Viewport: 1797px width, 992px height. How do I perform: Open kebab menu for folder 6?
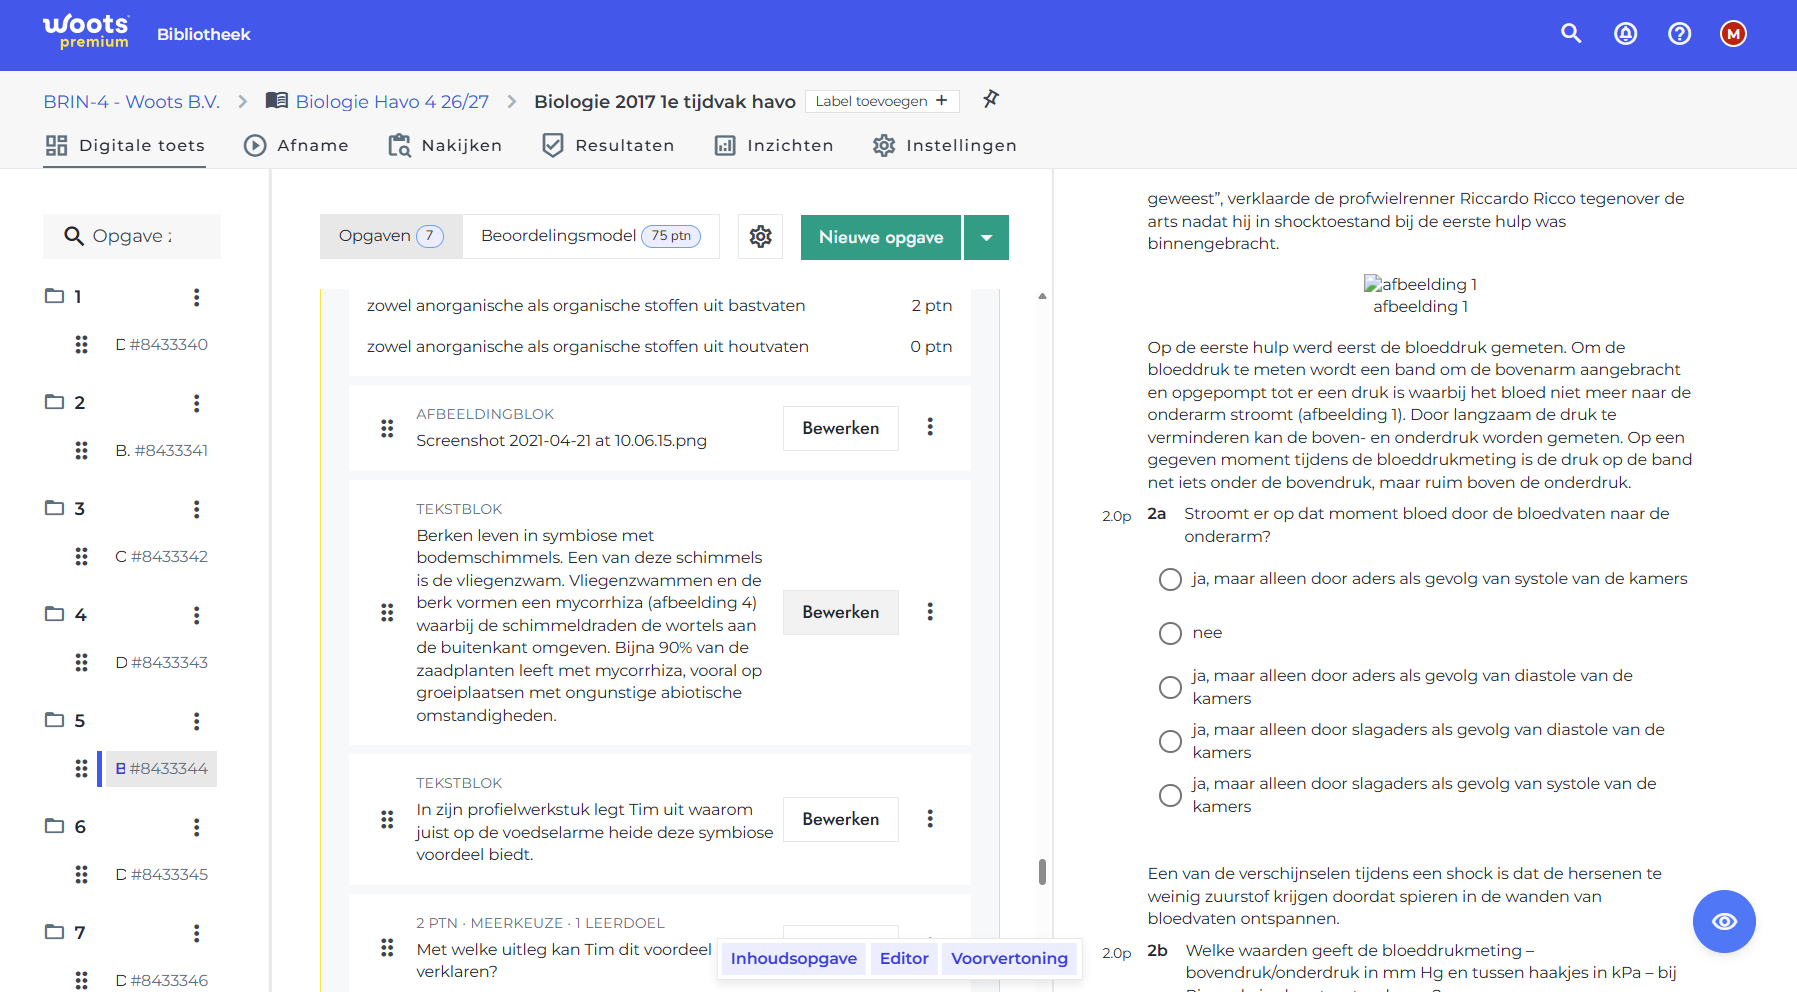click(x=196, y=827)
